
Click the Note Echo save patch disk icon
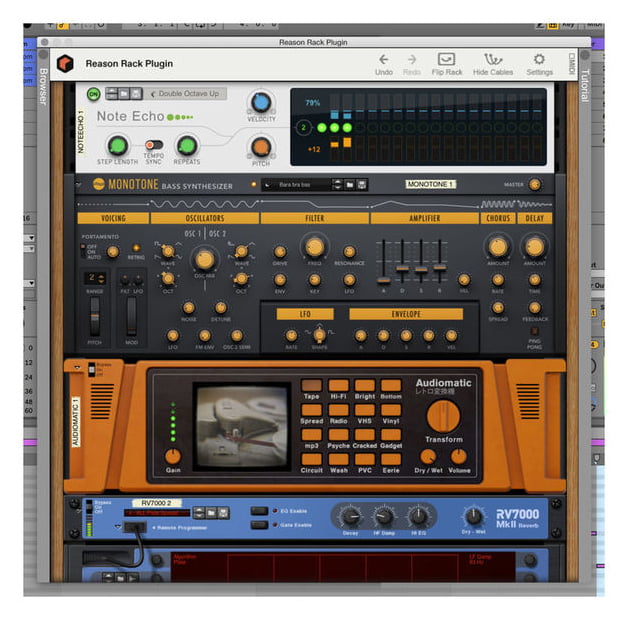pos(136,94)
